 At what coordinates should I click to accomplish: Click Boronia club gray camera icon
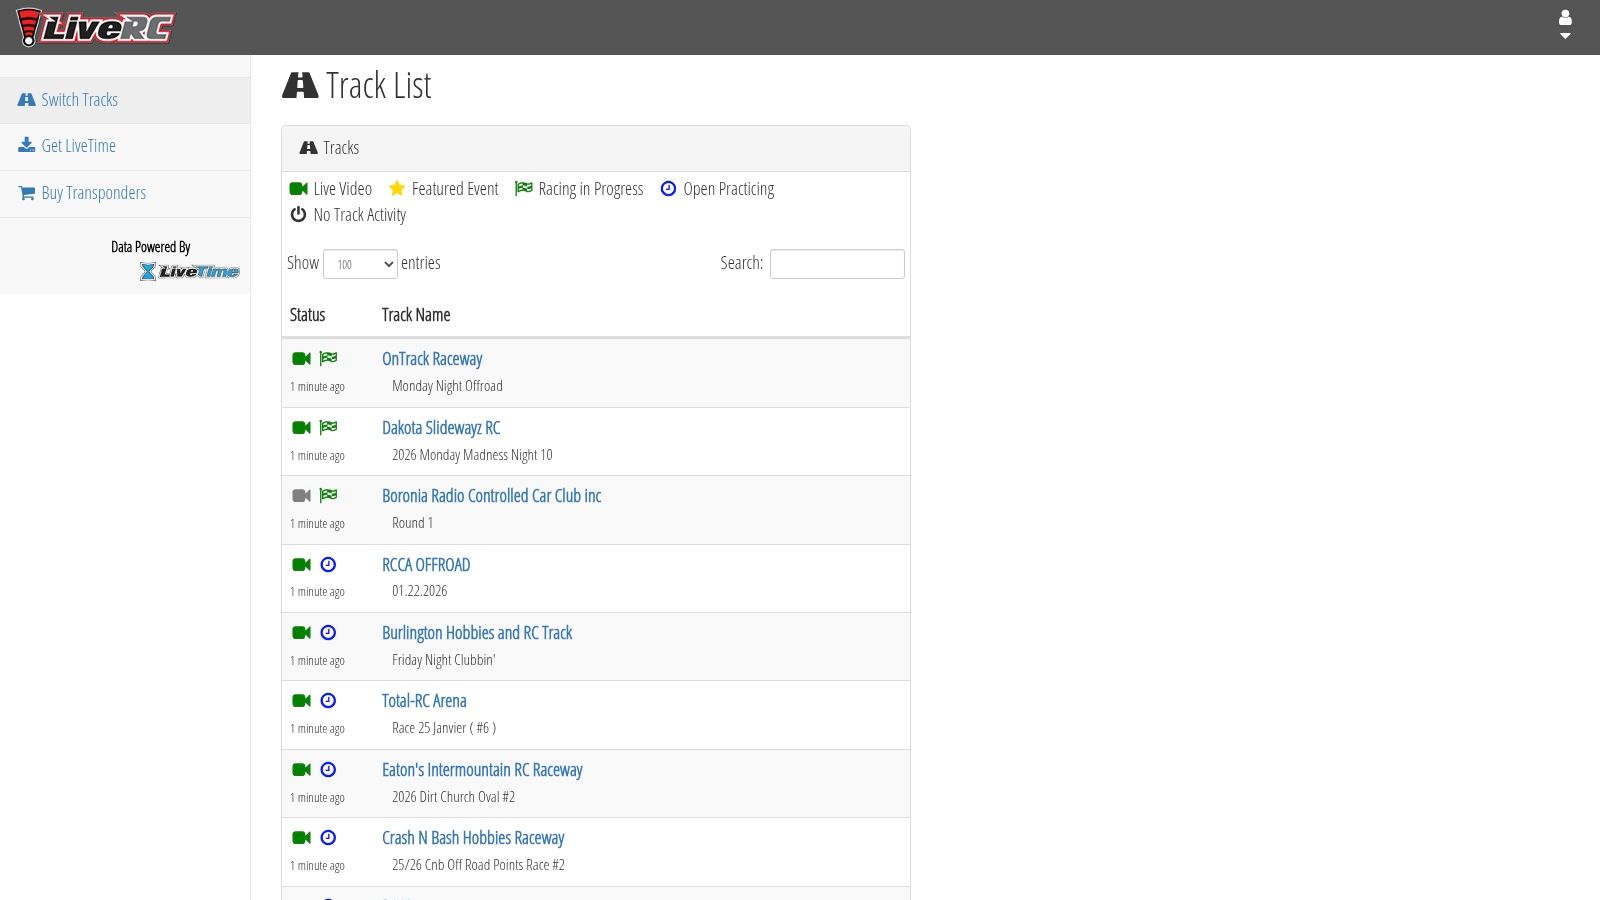pyautogui.click(x=301, y=496)
